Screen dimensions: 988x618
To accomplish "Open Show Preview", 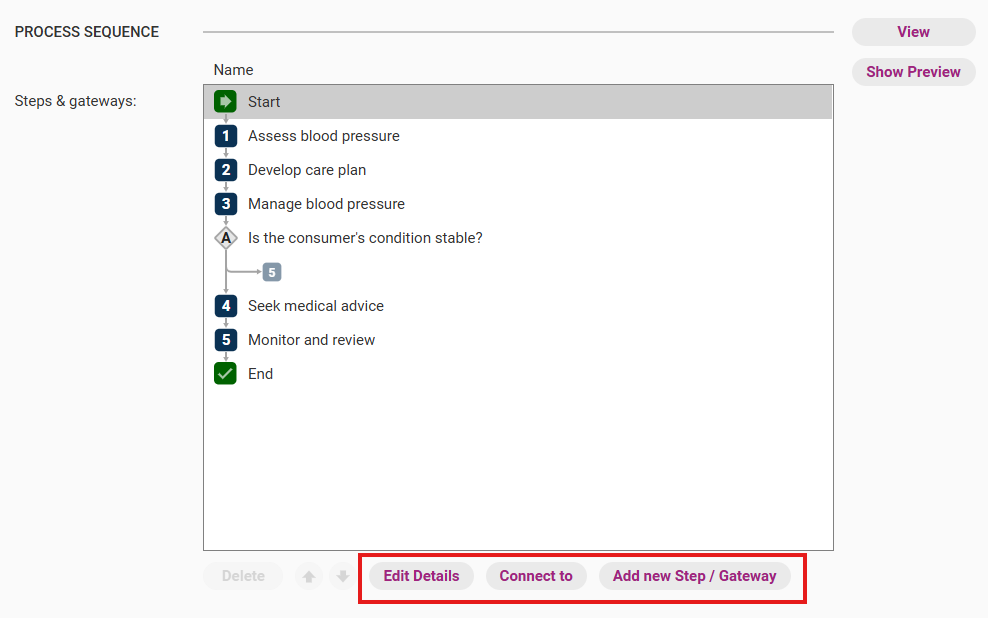I will pos(913,72).
